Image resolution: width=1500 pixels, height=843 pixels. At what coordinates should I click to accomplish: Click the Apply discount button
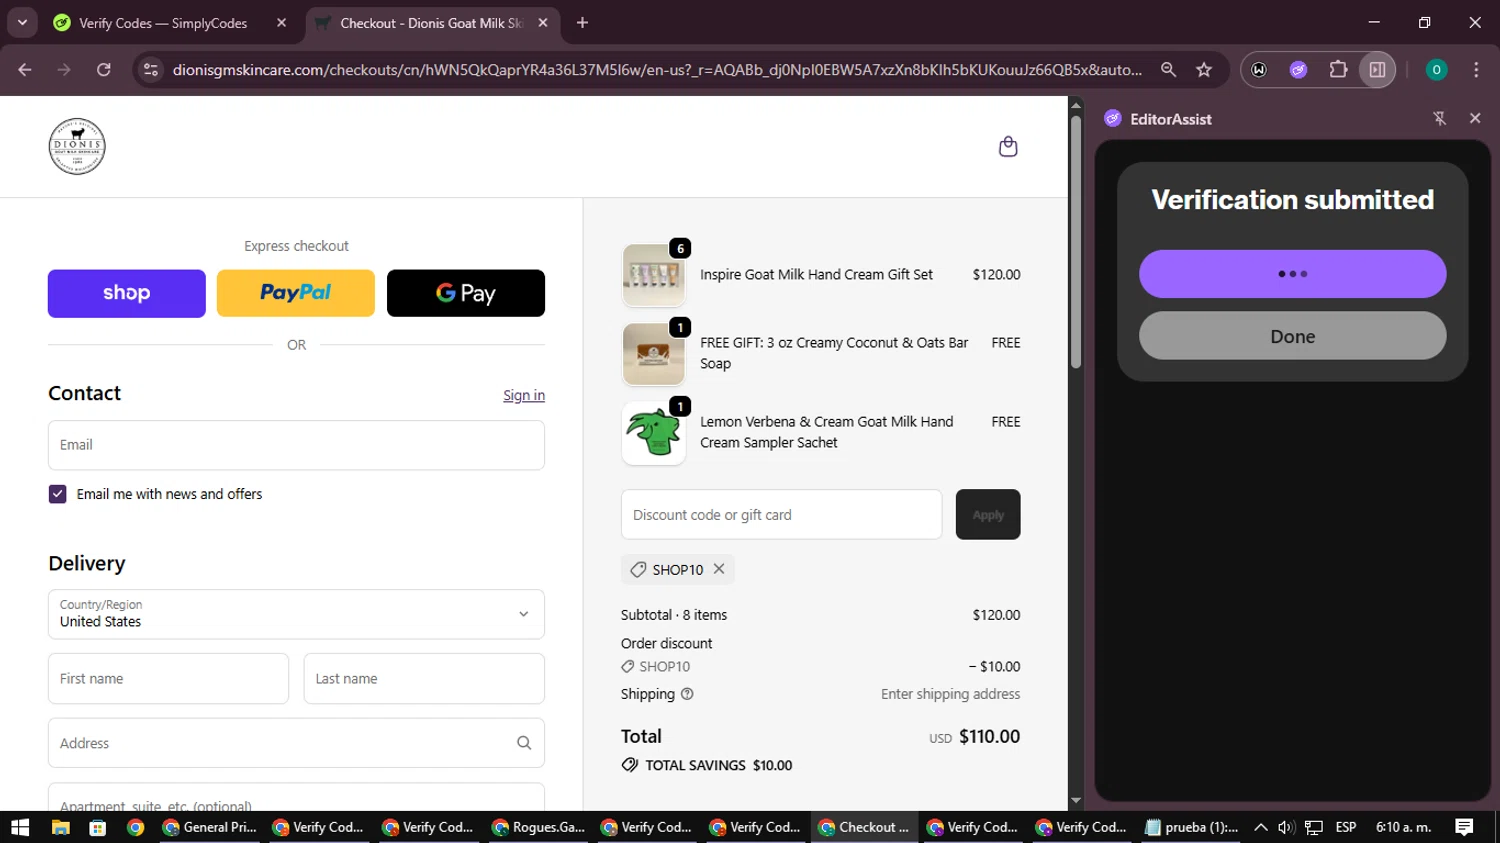tap(988, 514)
